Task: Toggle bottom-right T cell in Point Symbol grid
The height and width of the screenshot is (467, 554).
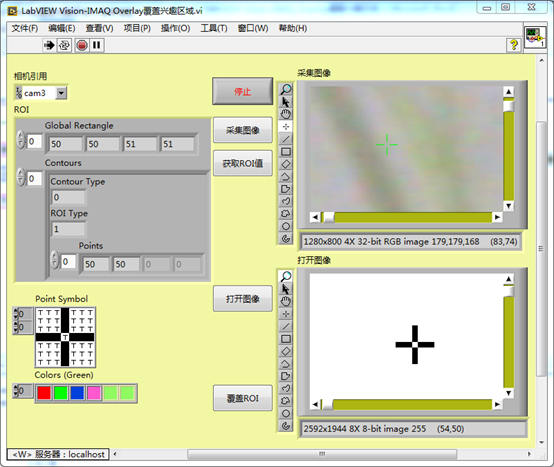Action: 90,362
